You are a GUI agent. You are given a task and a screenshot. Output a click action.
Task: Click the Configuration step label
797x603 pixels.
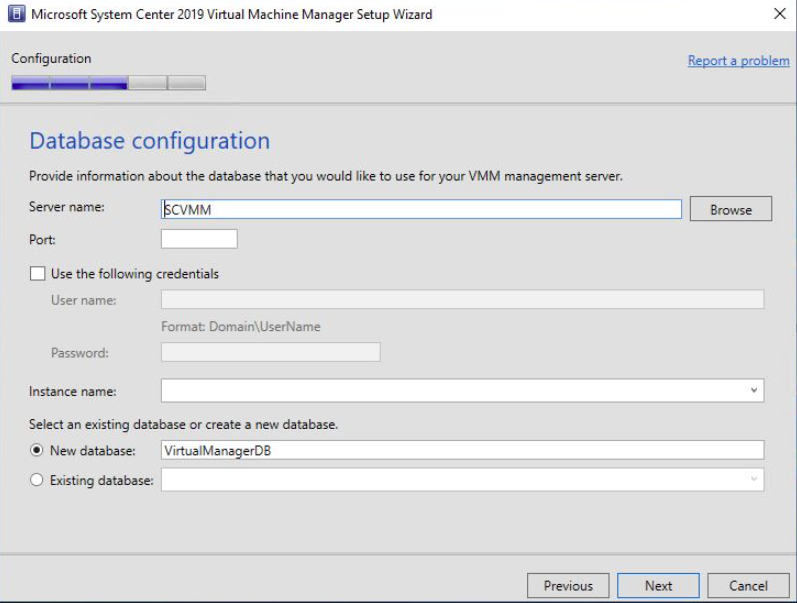pyautogui.click(x=51, y=59)
